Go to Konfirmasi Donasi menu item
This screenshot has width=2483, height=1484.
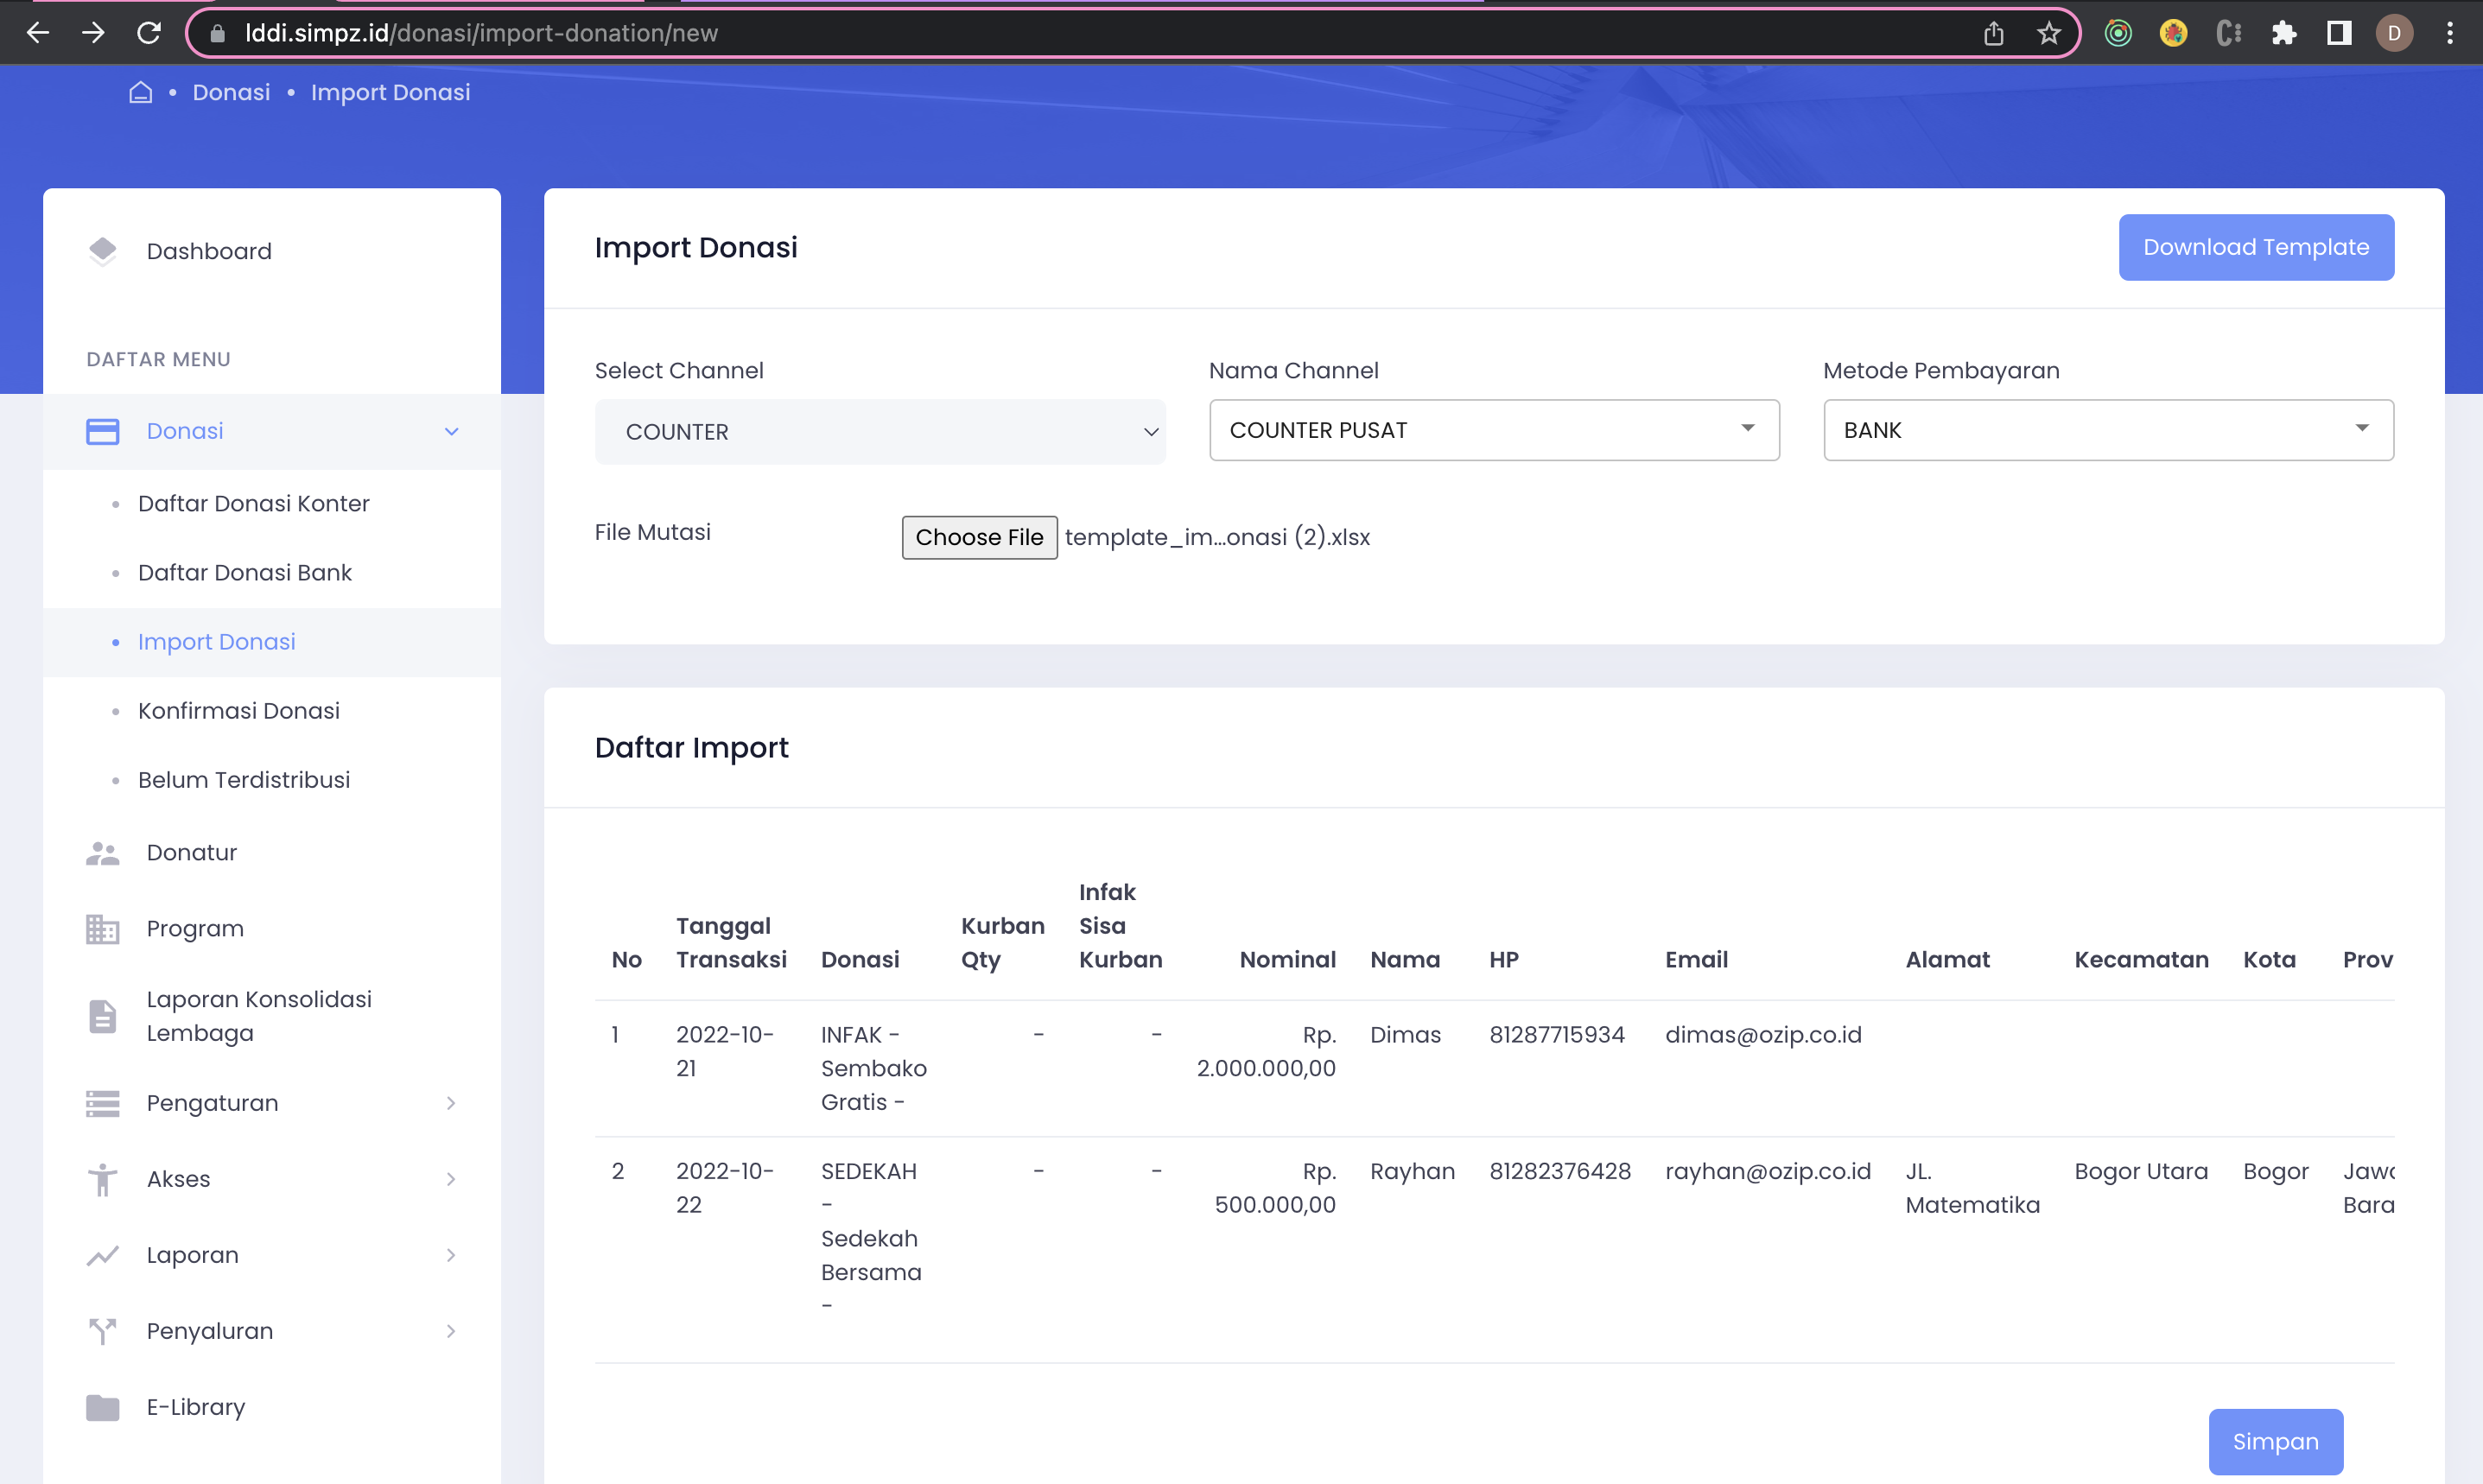pos(239,711)
